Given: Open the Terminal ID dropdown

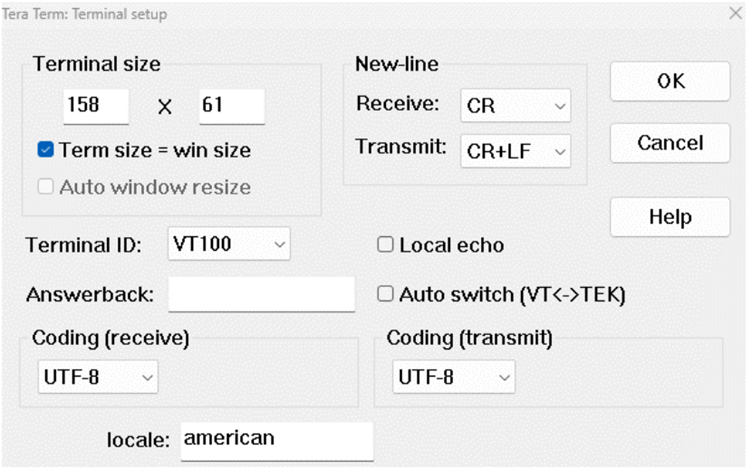Looking at the screenshot, I should 229,244.
